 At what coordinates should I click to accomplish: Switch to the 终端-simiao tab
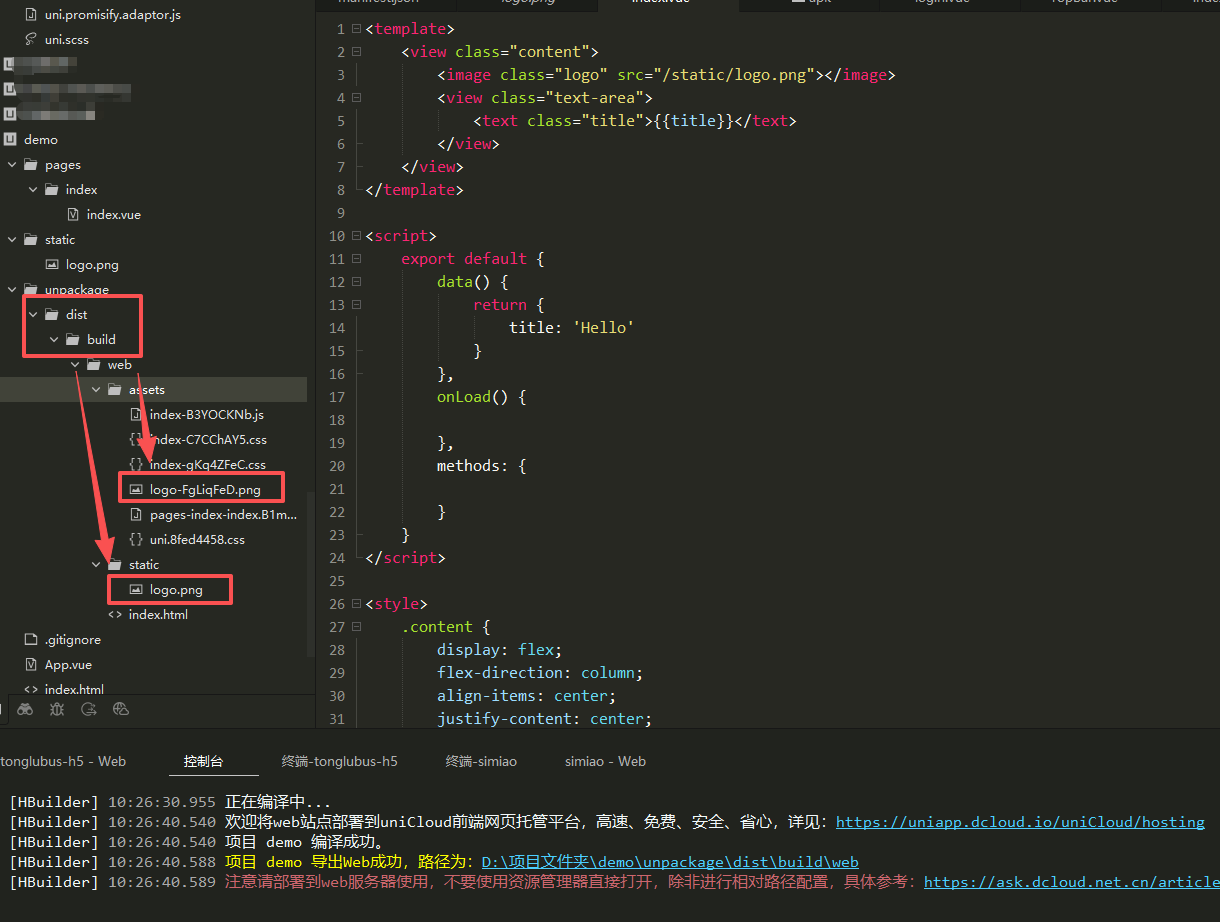tap(481, 761)
